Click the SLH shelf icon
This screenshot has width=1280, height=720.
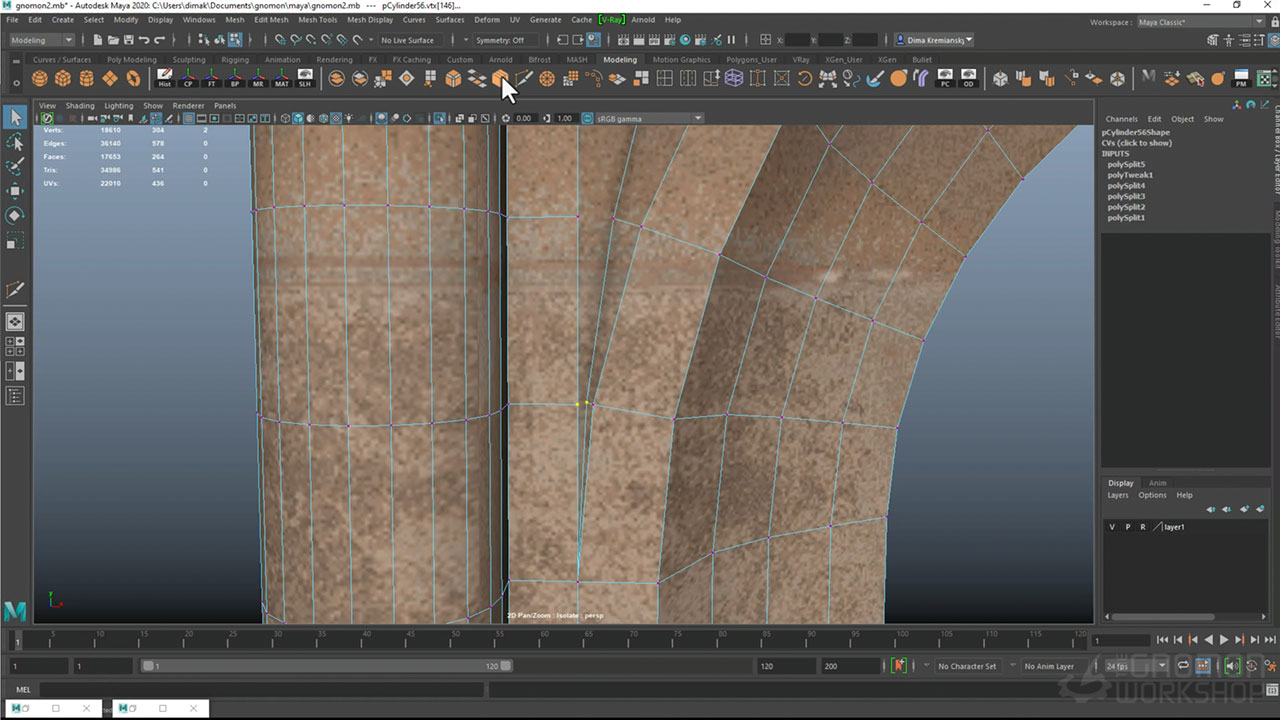304,78
